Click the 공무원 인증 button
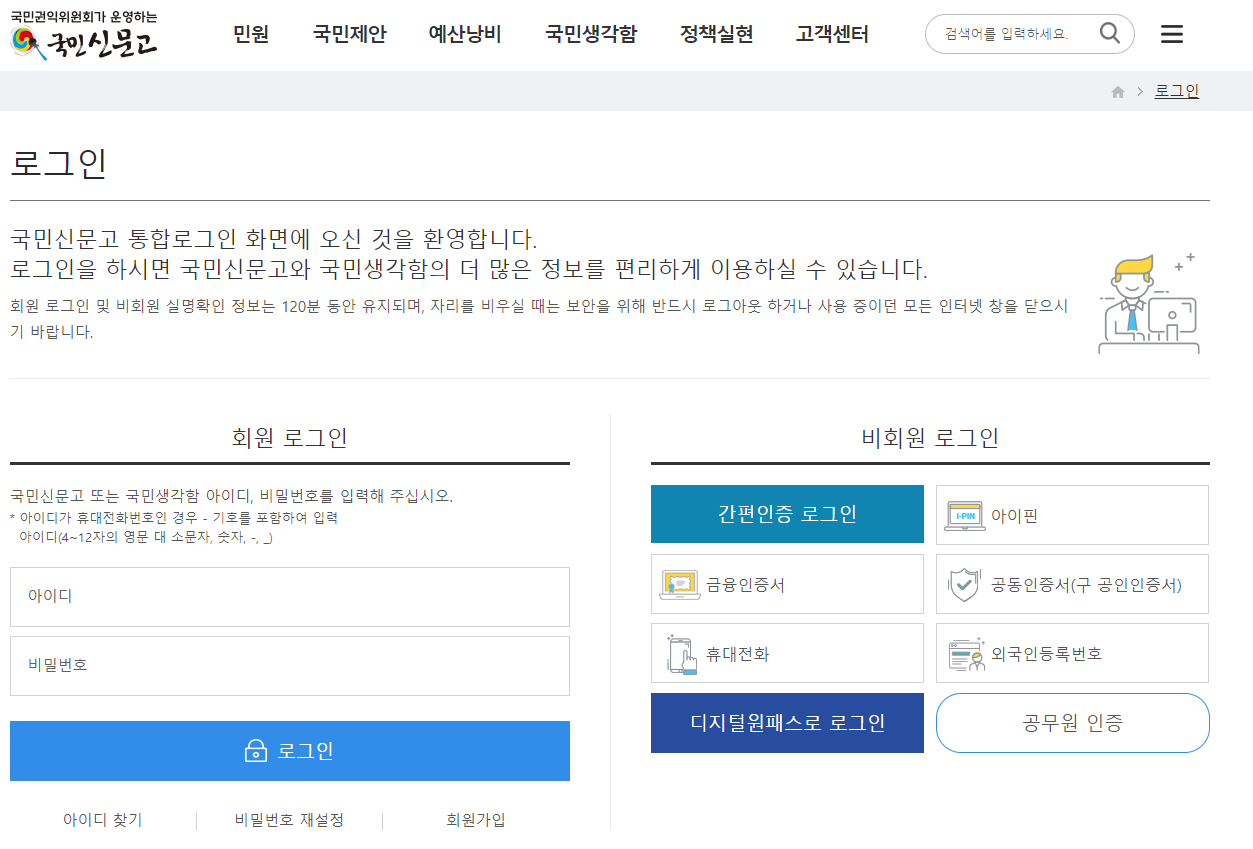Image resolution: width=1253 pixels, height=849 pixels. click(x=1072, y=722)
